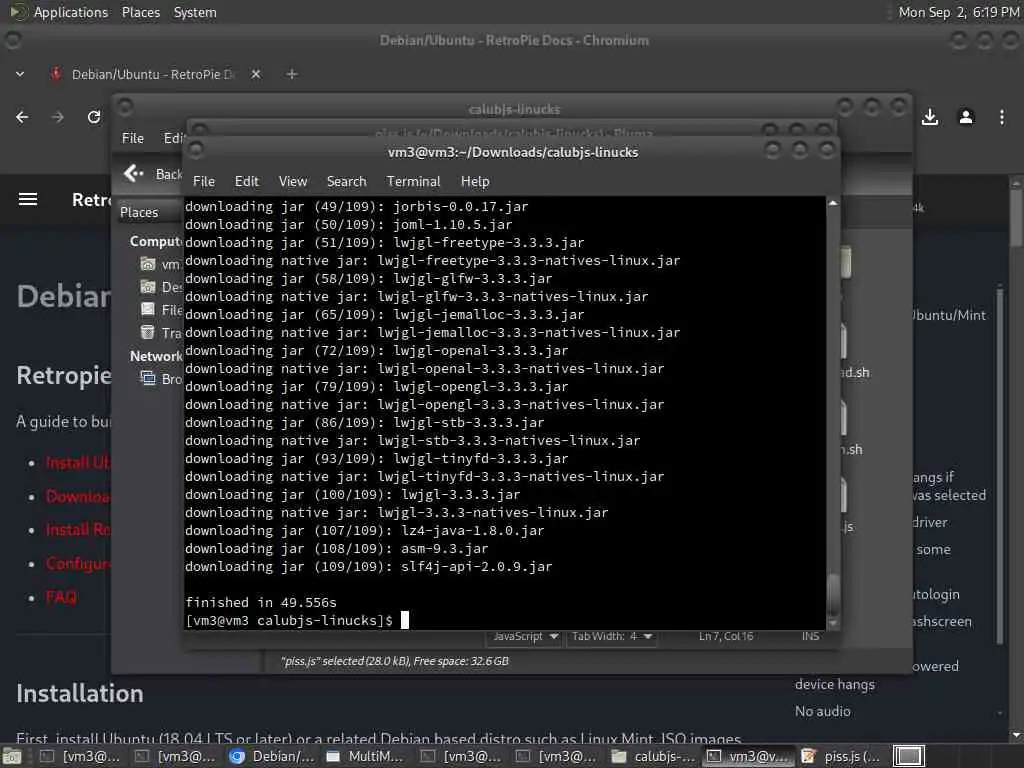Screen dimensions: 1024x768
Task: Open Chromium three-dot menu
Action: point(1002,117)
